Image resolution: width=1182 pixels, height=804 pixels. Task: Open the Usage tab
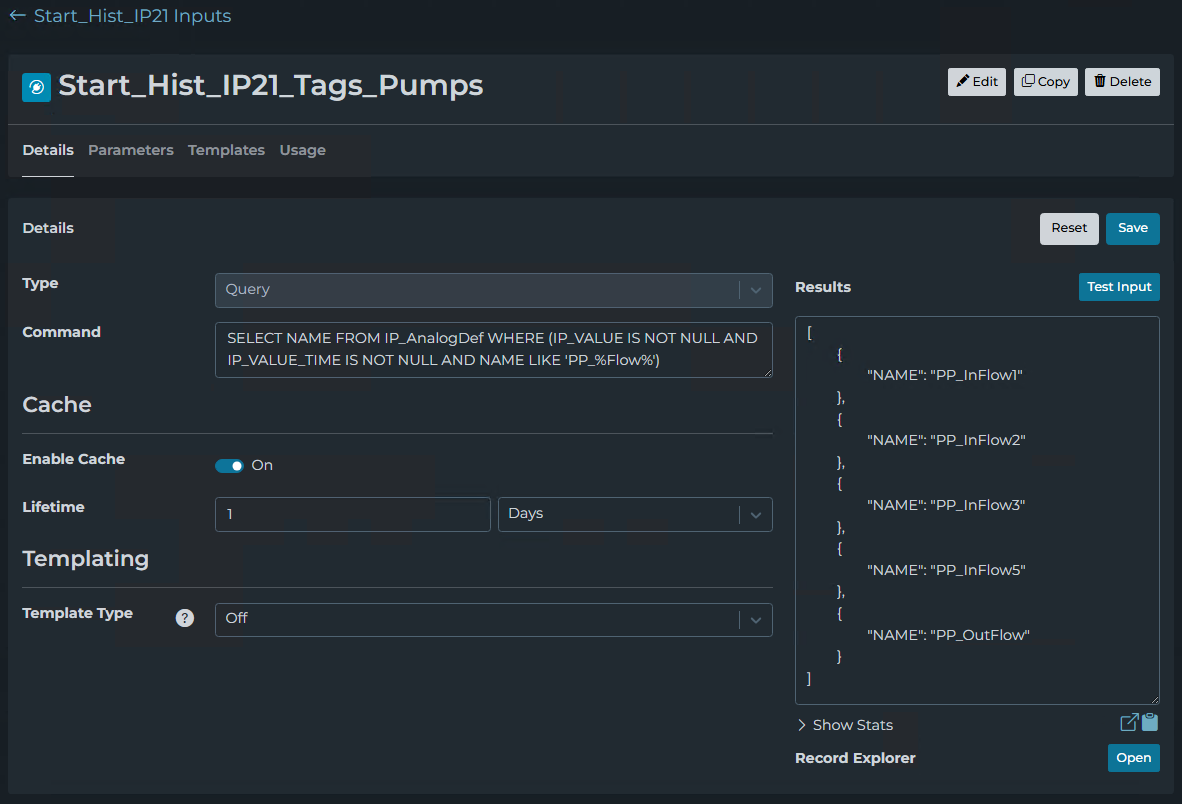(302, 150)
